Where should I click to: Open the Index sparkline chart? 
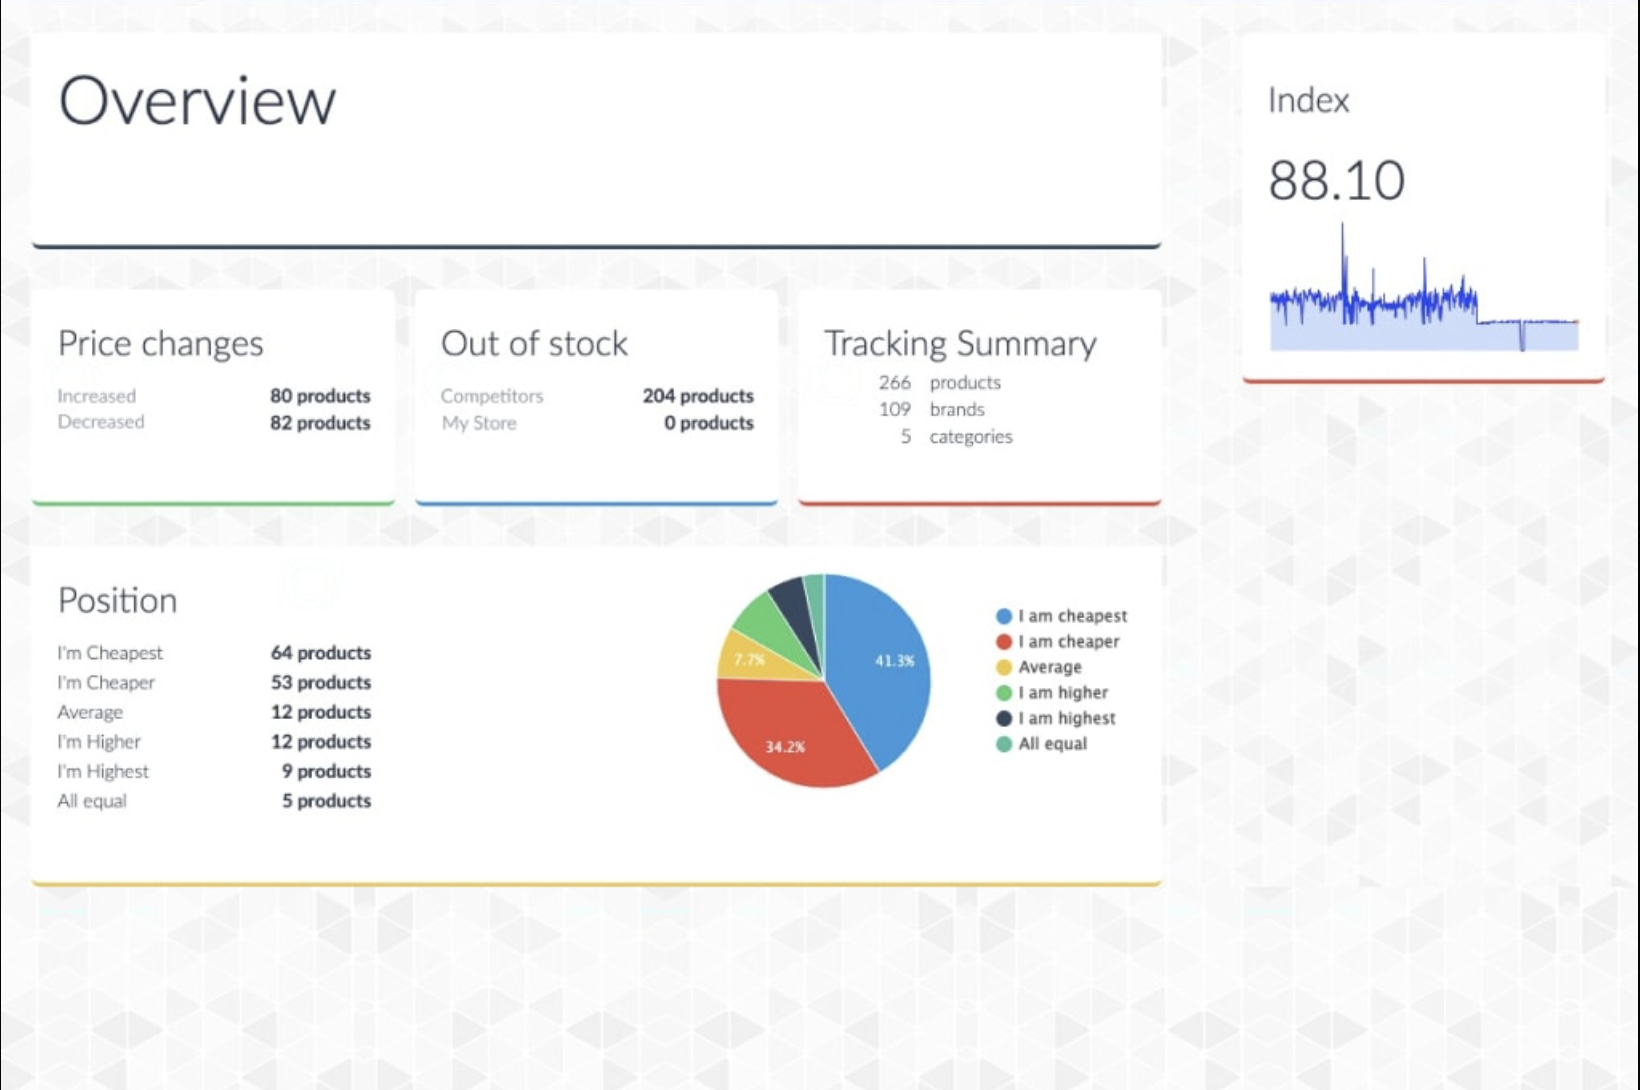click(x=1424, y=288)
